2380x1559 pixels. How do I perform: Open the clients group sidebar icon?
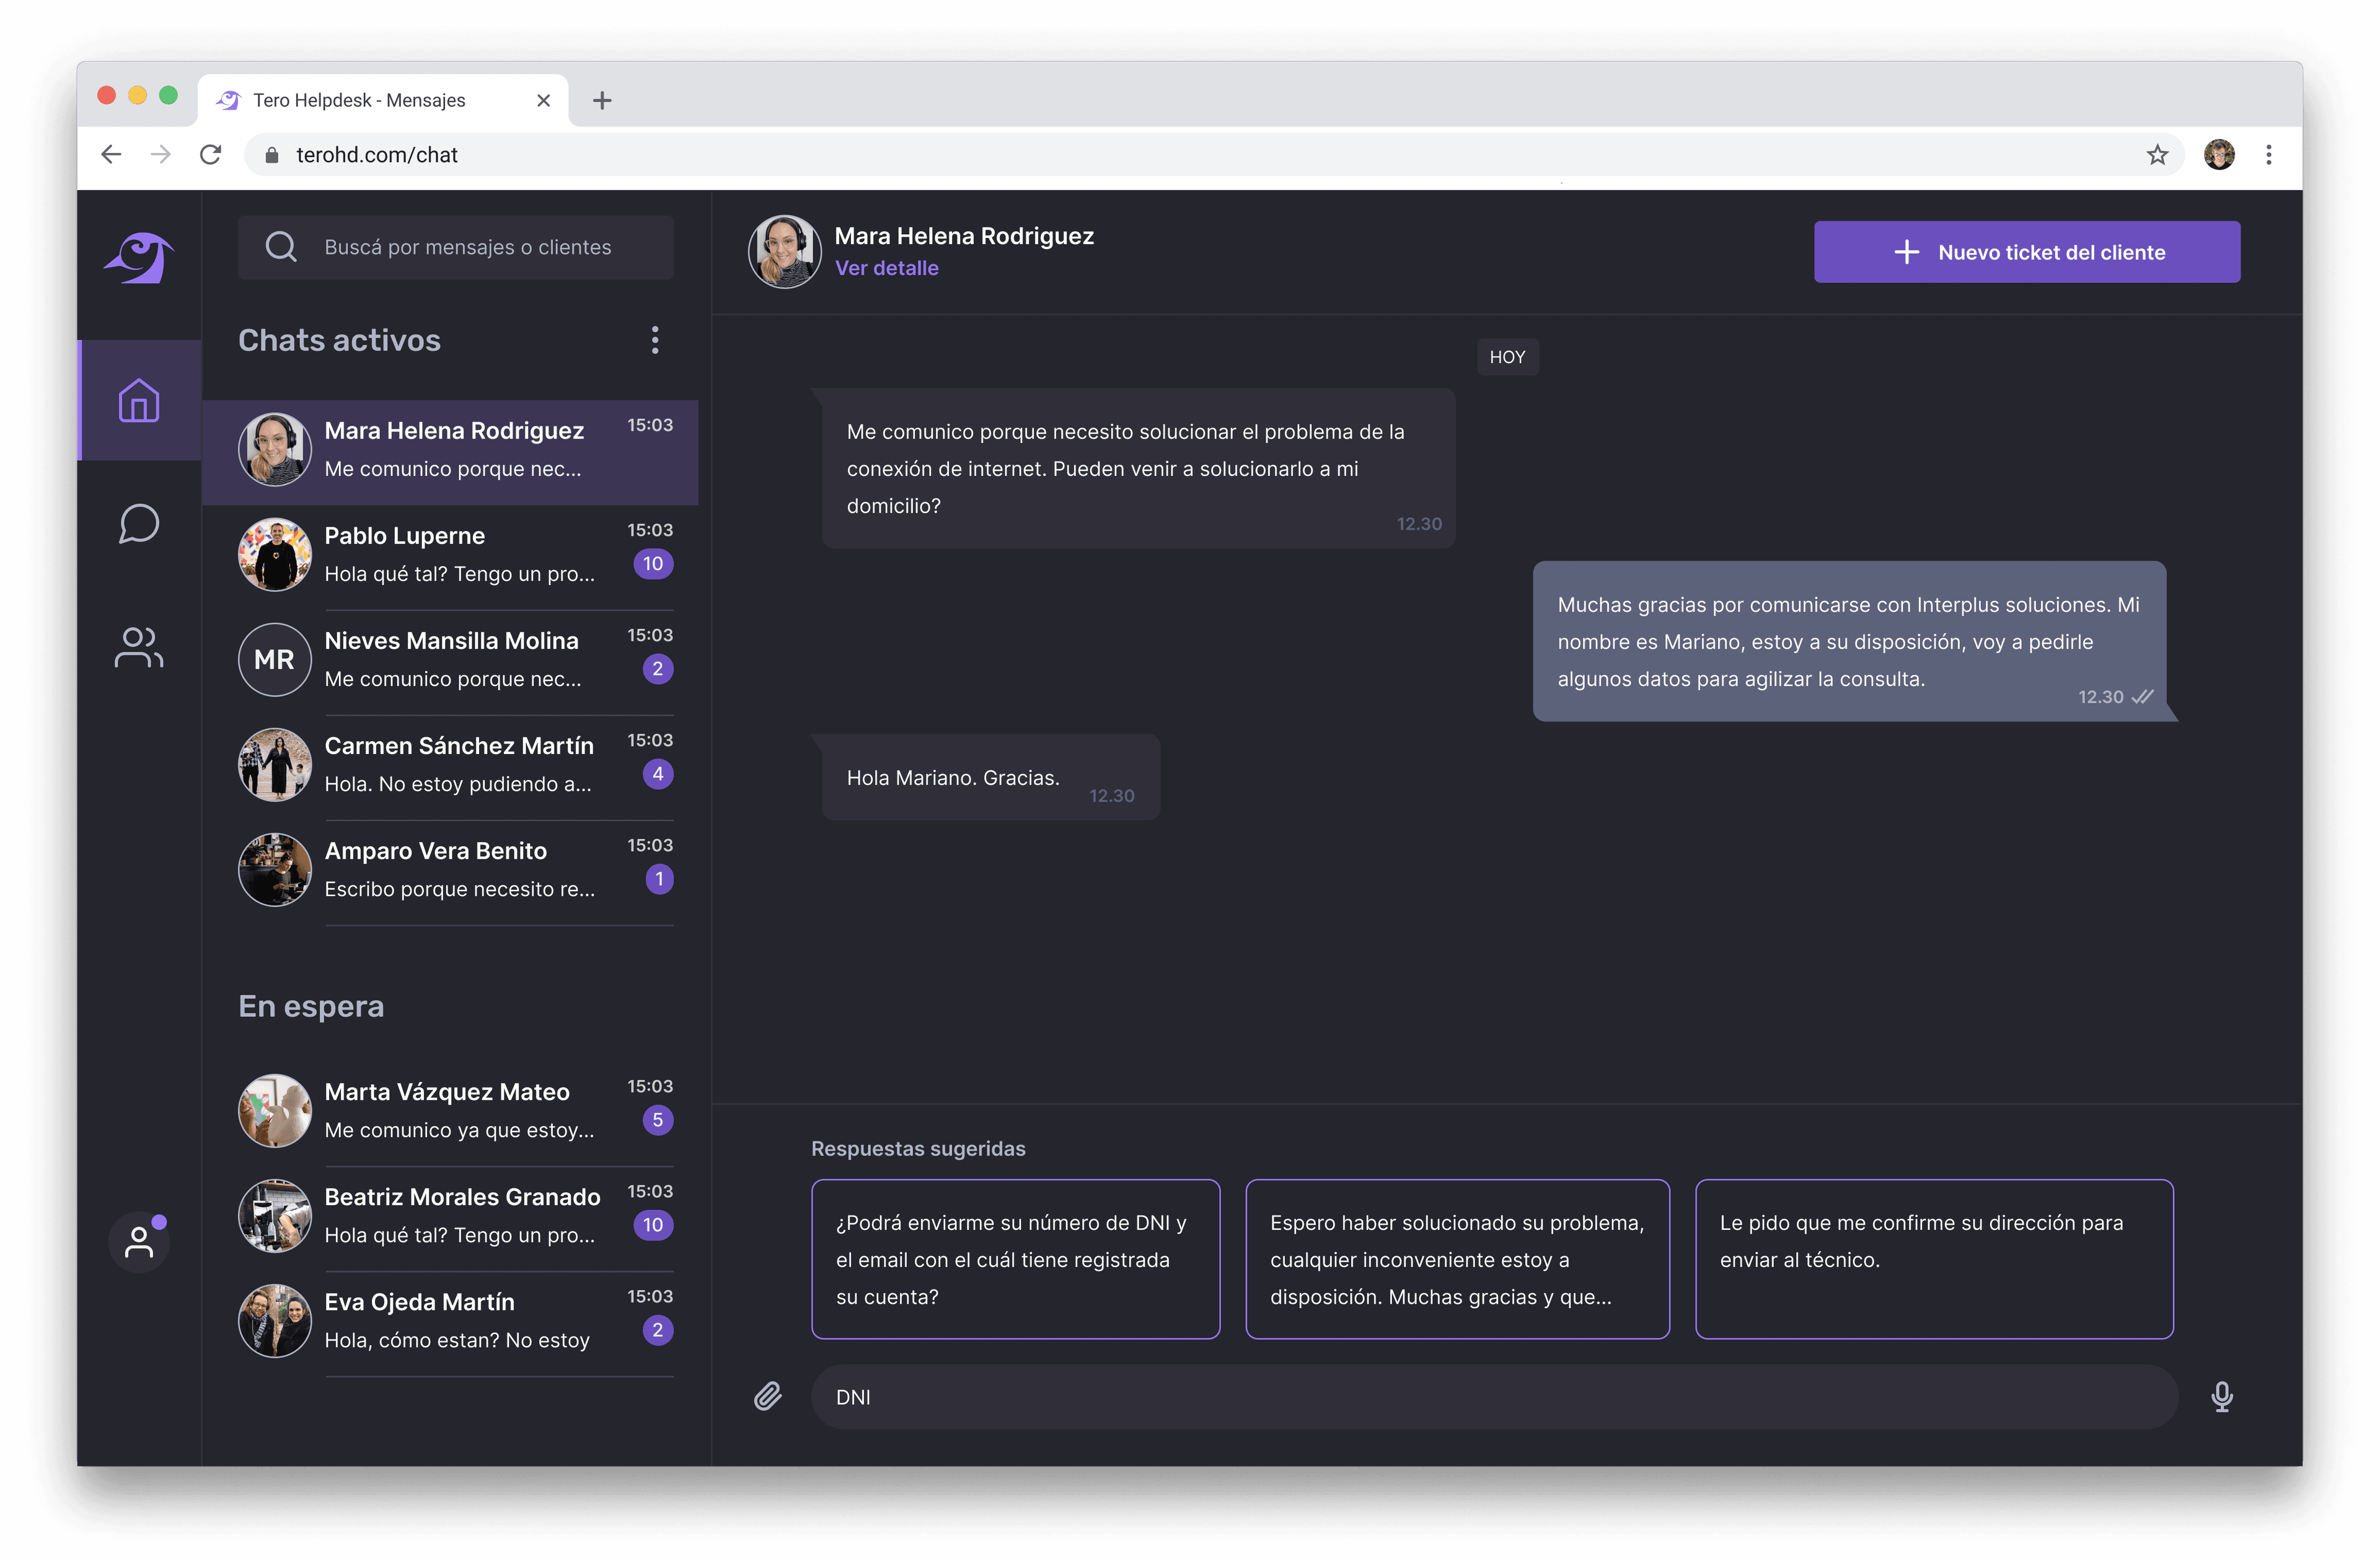coord(139,647)
